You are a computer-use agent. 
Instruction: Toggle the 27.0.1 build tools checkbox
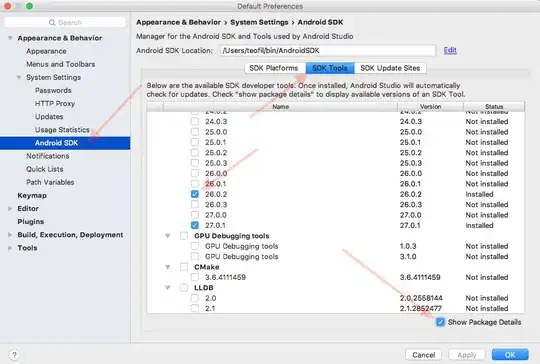[195, 225]
